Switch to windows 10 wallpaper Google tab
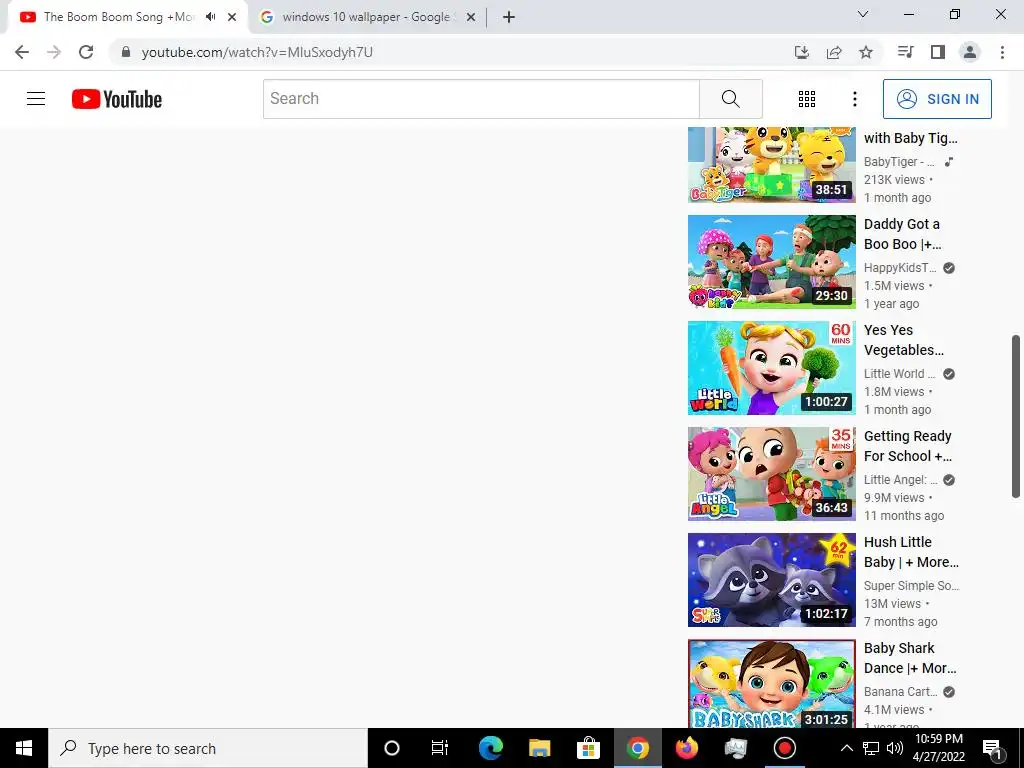Image resolution: width=1024 pixels, height=768 pixels. point(366,17)
